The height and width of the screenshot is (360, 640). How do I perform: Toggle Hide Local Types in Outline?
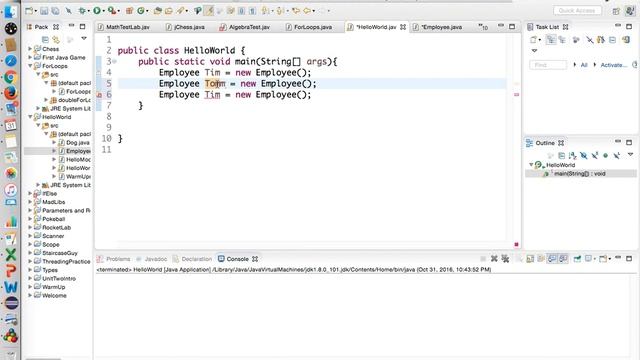click(x=617, y=156)
